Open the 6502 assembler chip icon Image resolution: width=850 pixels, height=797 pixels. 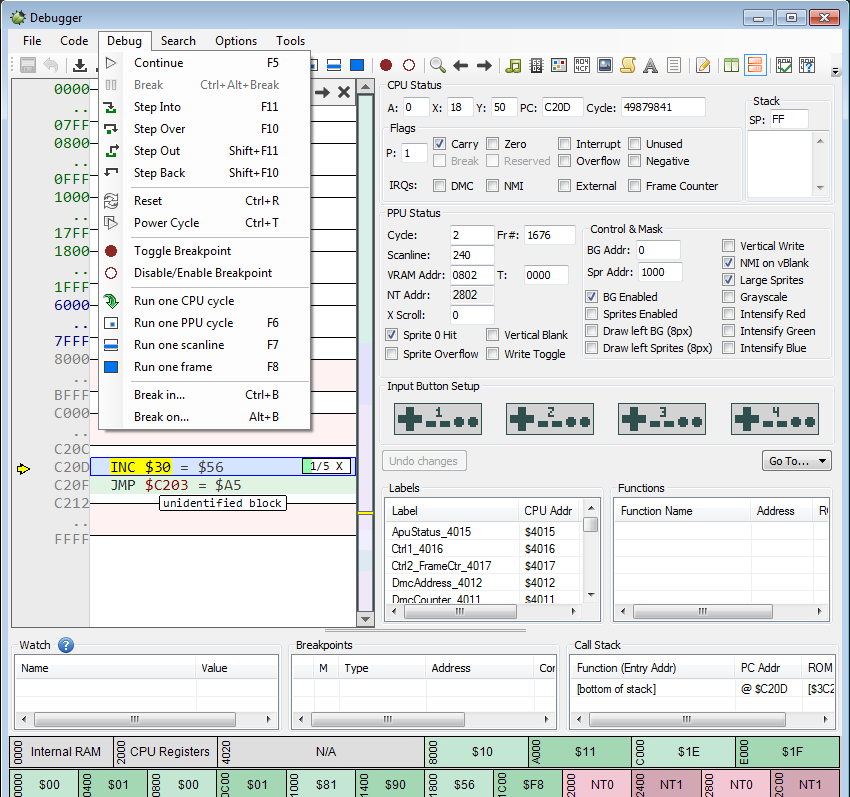(536, 66)
